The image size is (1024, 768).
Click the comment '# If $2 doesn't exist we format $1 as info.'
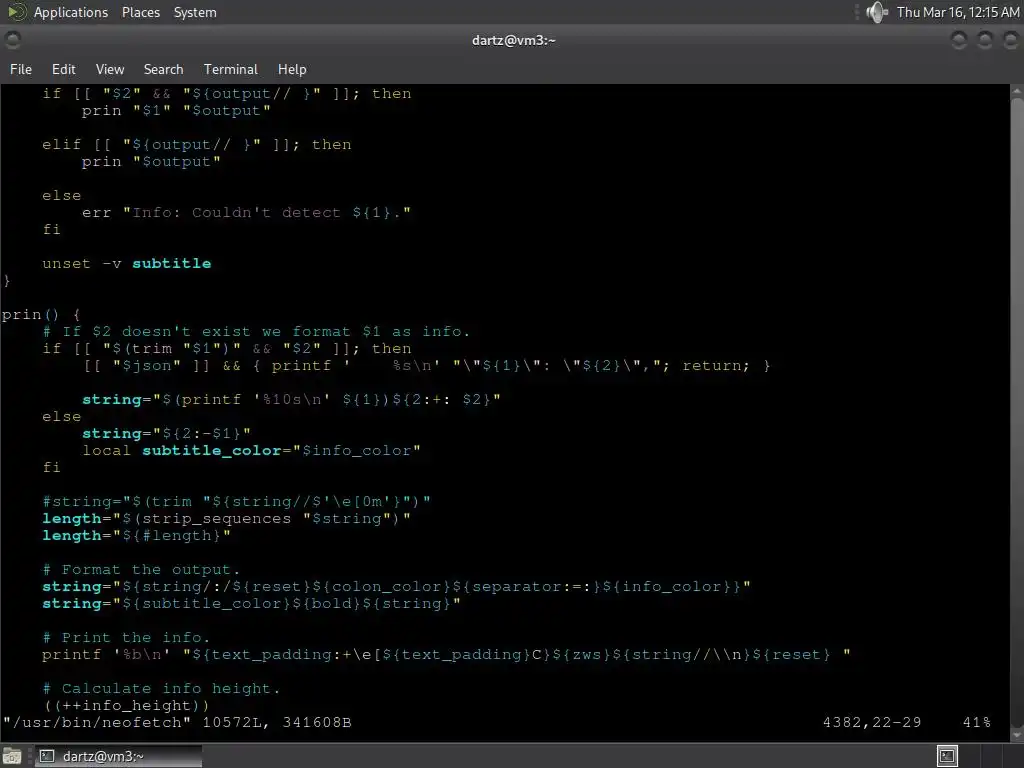(x=256, y=332)
